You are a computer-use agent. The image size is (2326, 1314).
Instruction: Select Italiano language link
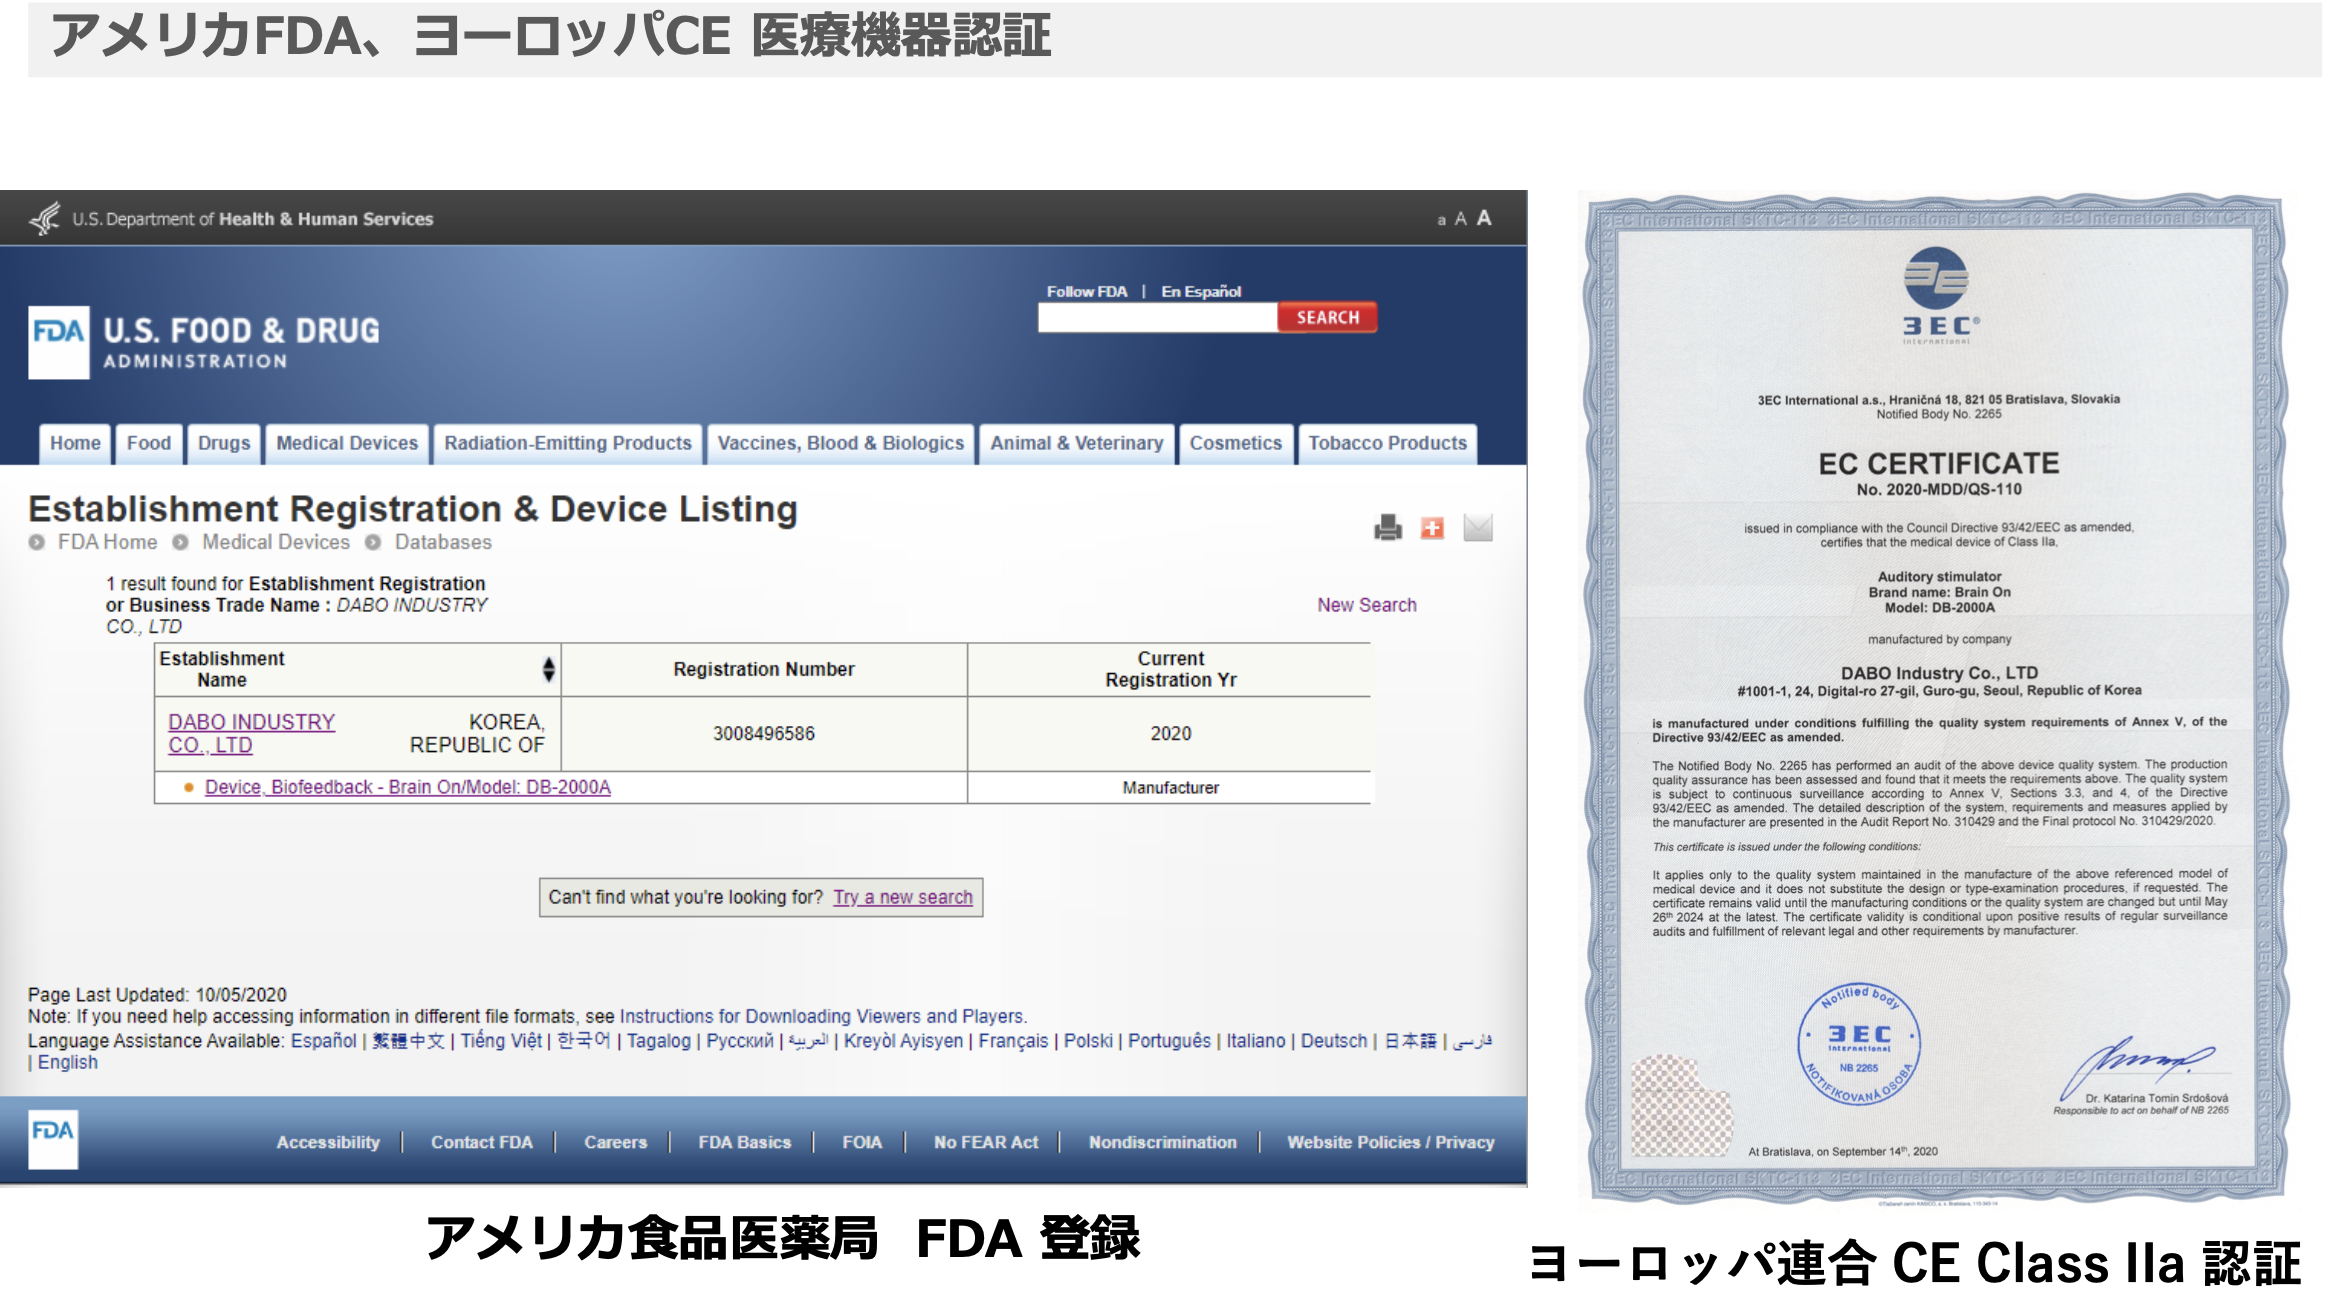pyautogui.click(x=1256, y=1041)
